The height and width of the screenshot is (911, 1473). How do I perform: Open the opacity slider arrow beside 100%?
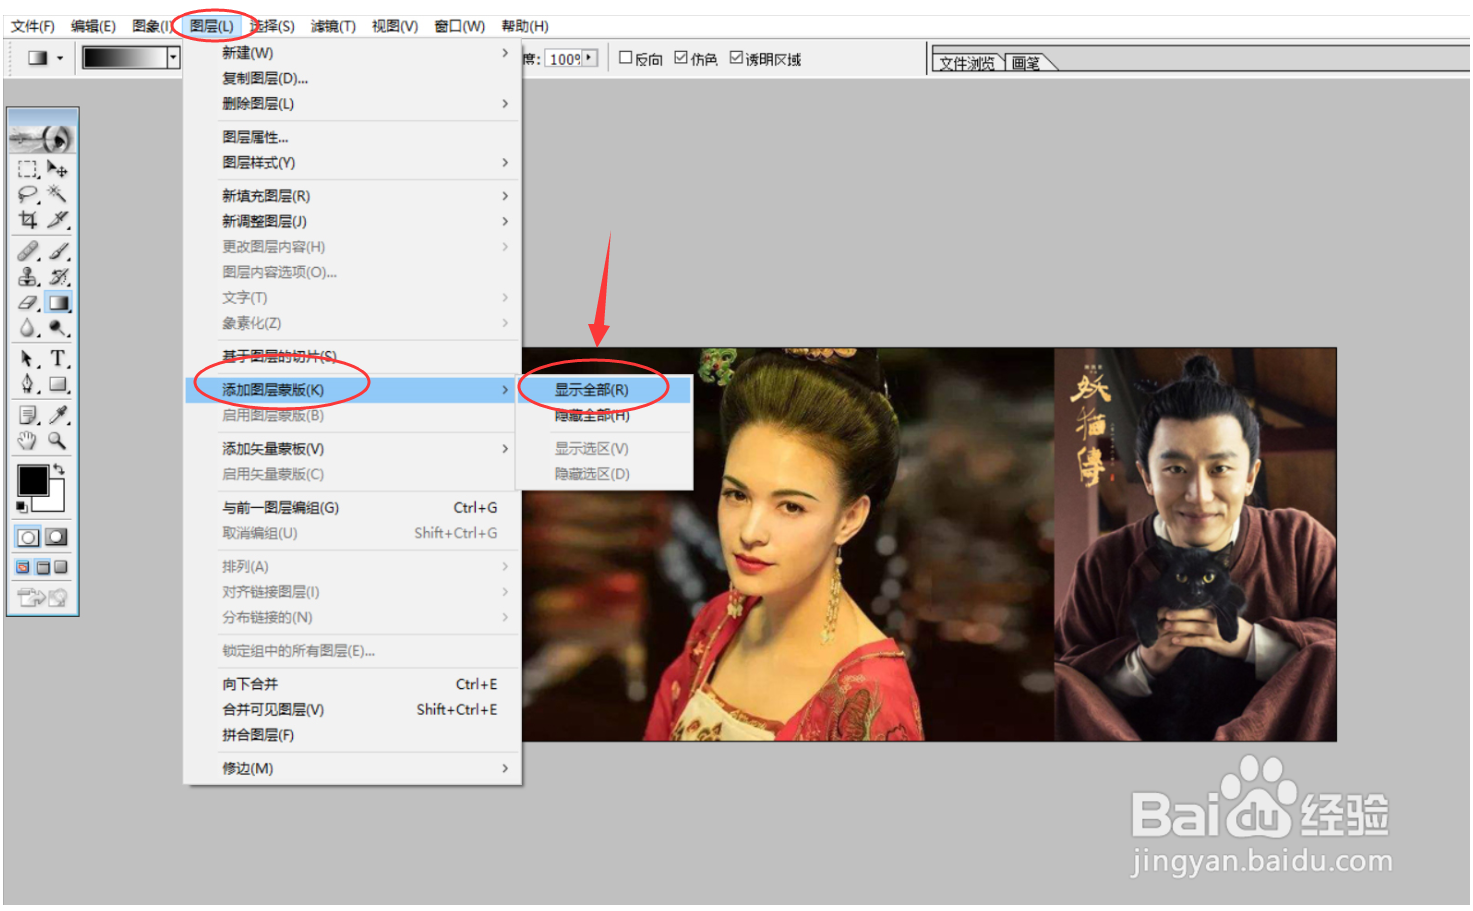coord(590,58)
